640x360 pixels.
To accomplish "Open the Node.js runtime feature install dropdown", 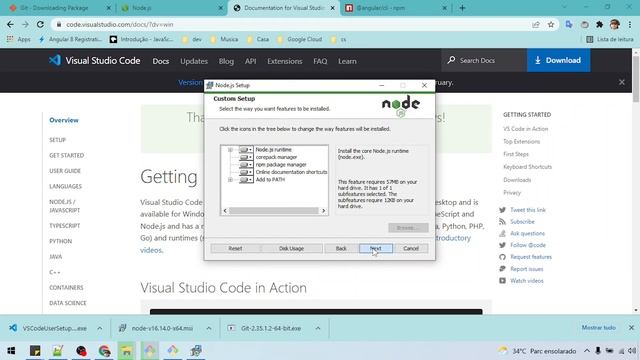I will (246, 150).
